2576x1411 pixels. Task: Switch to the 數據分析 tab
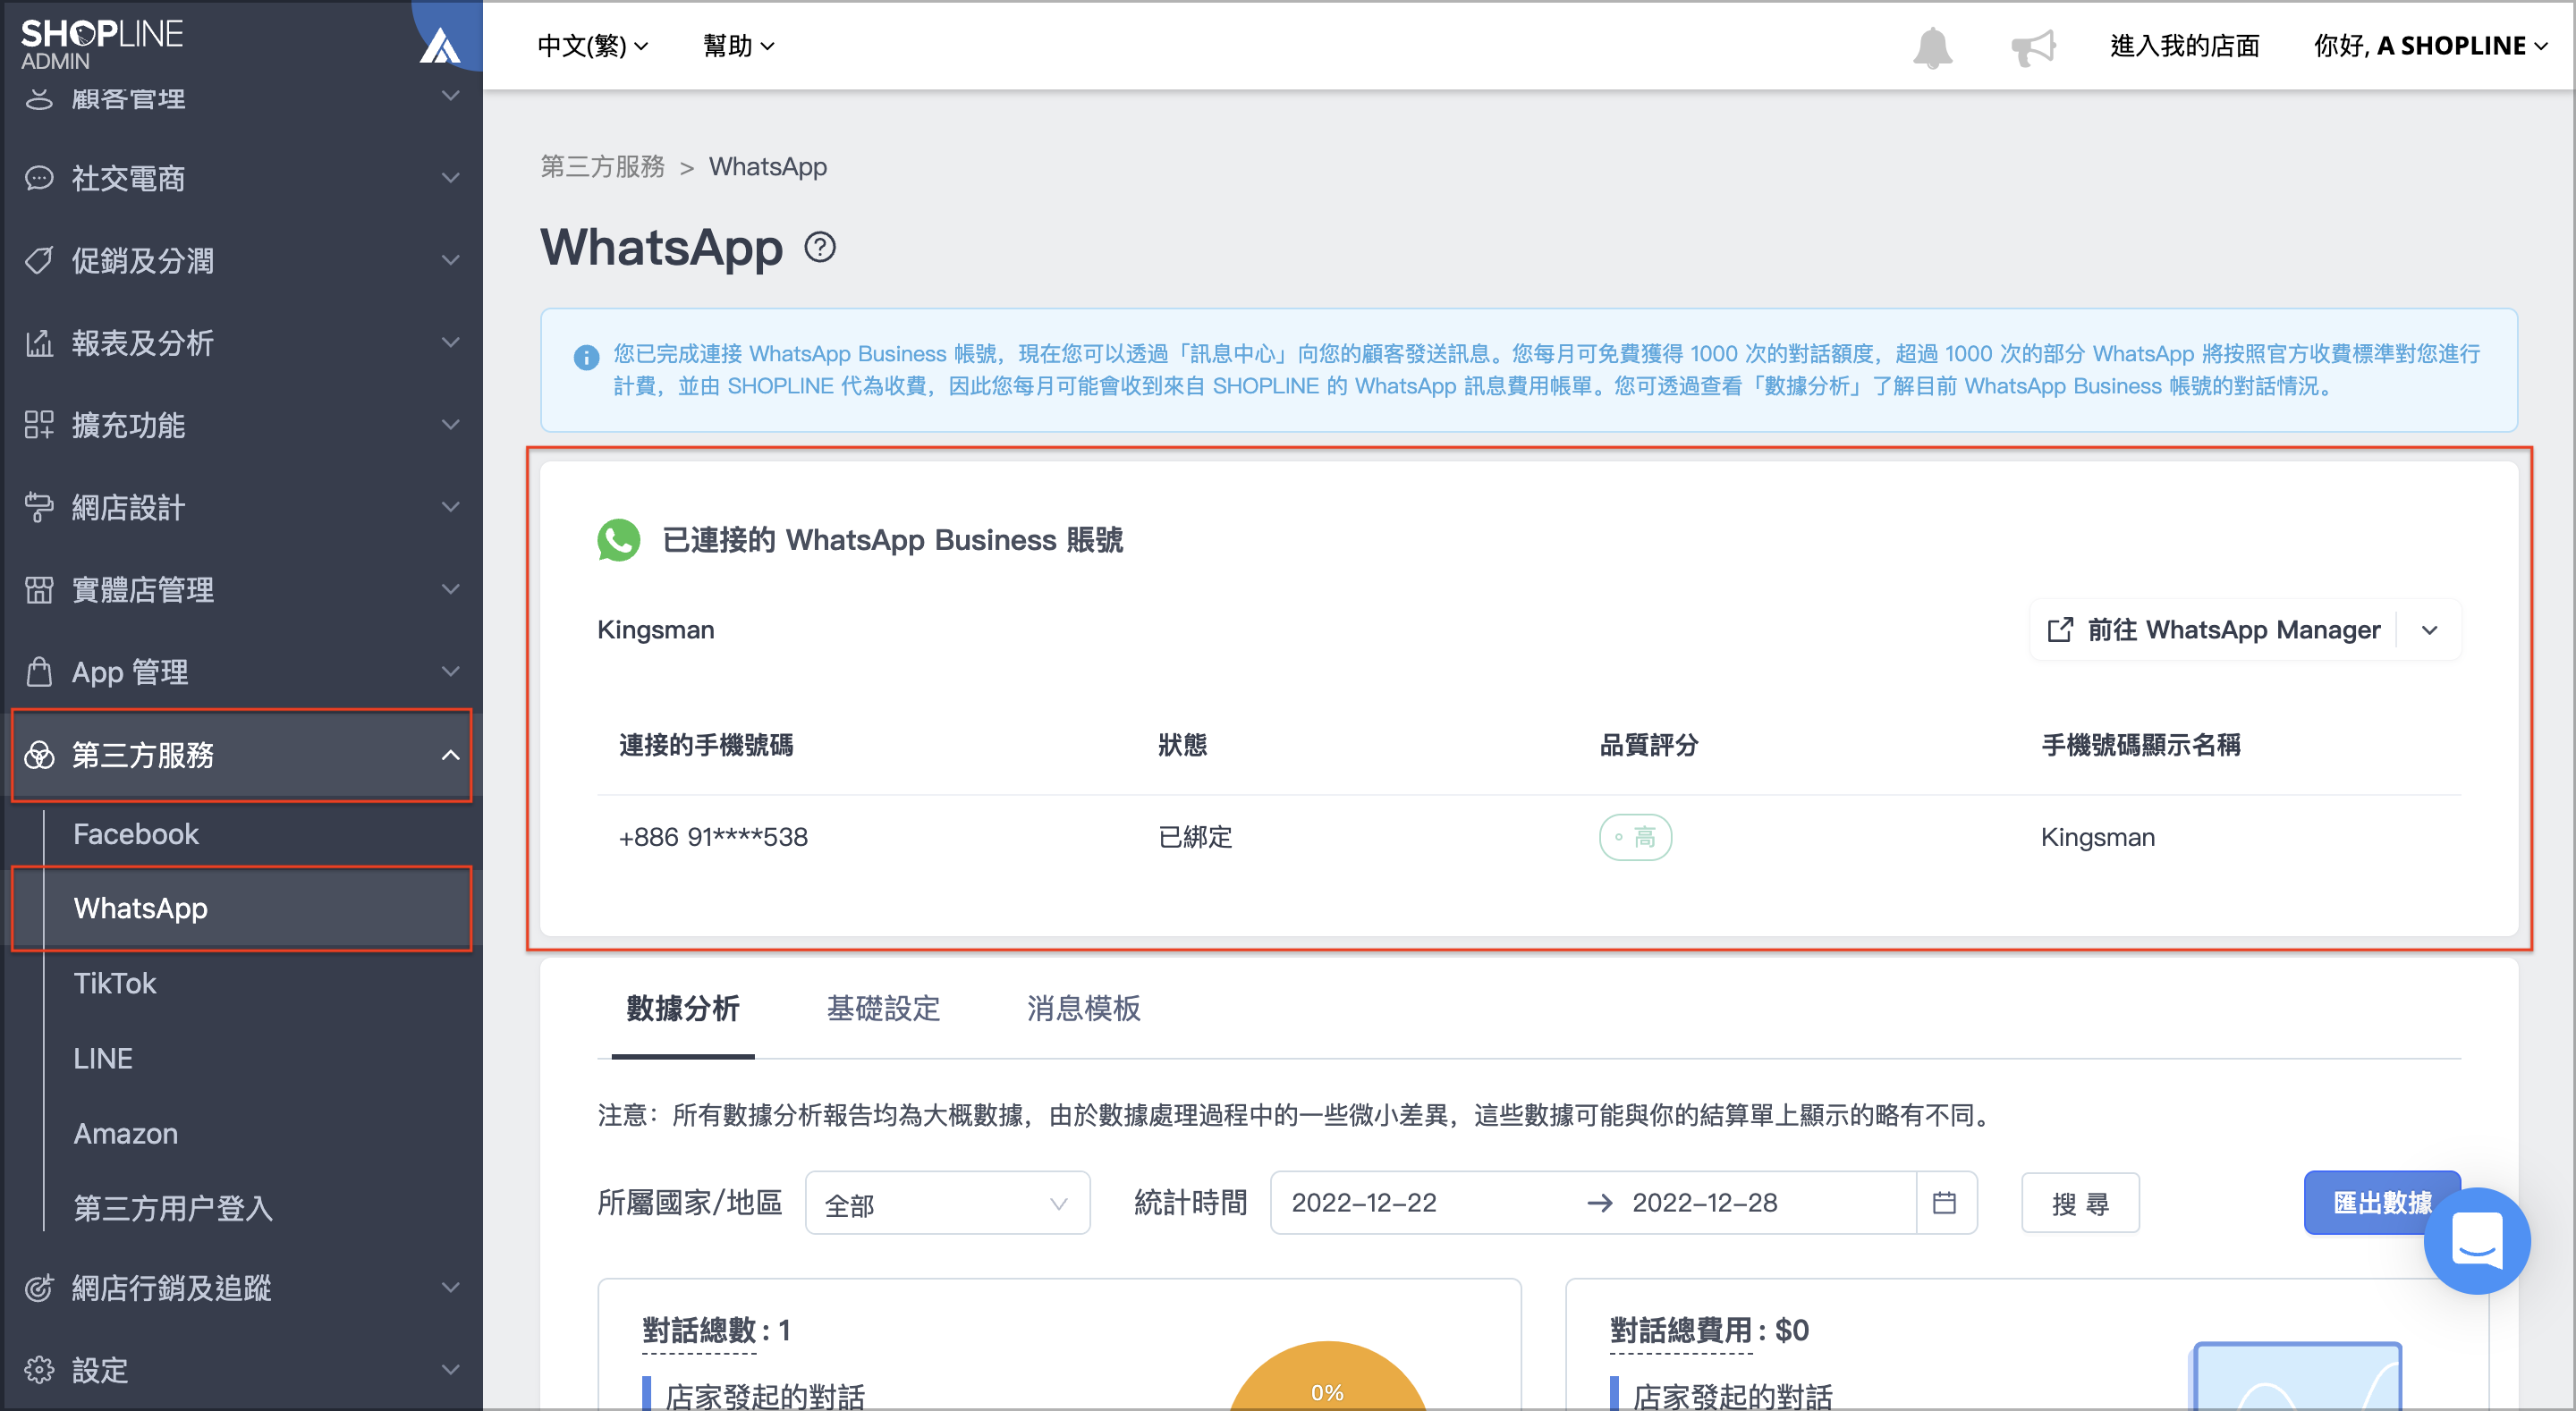pyautogui.click(x=683, y=1008)
